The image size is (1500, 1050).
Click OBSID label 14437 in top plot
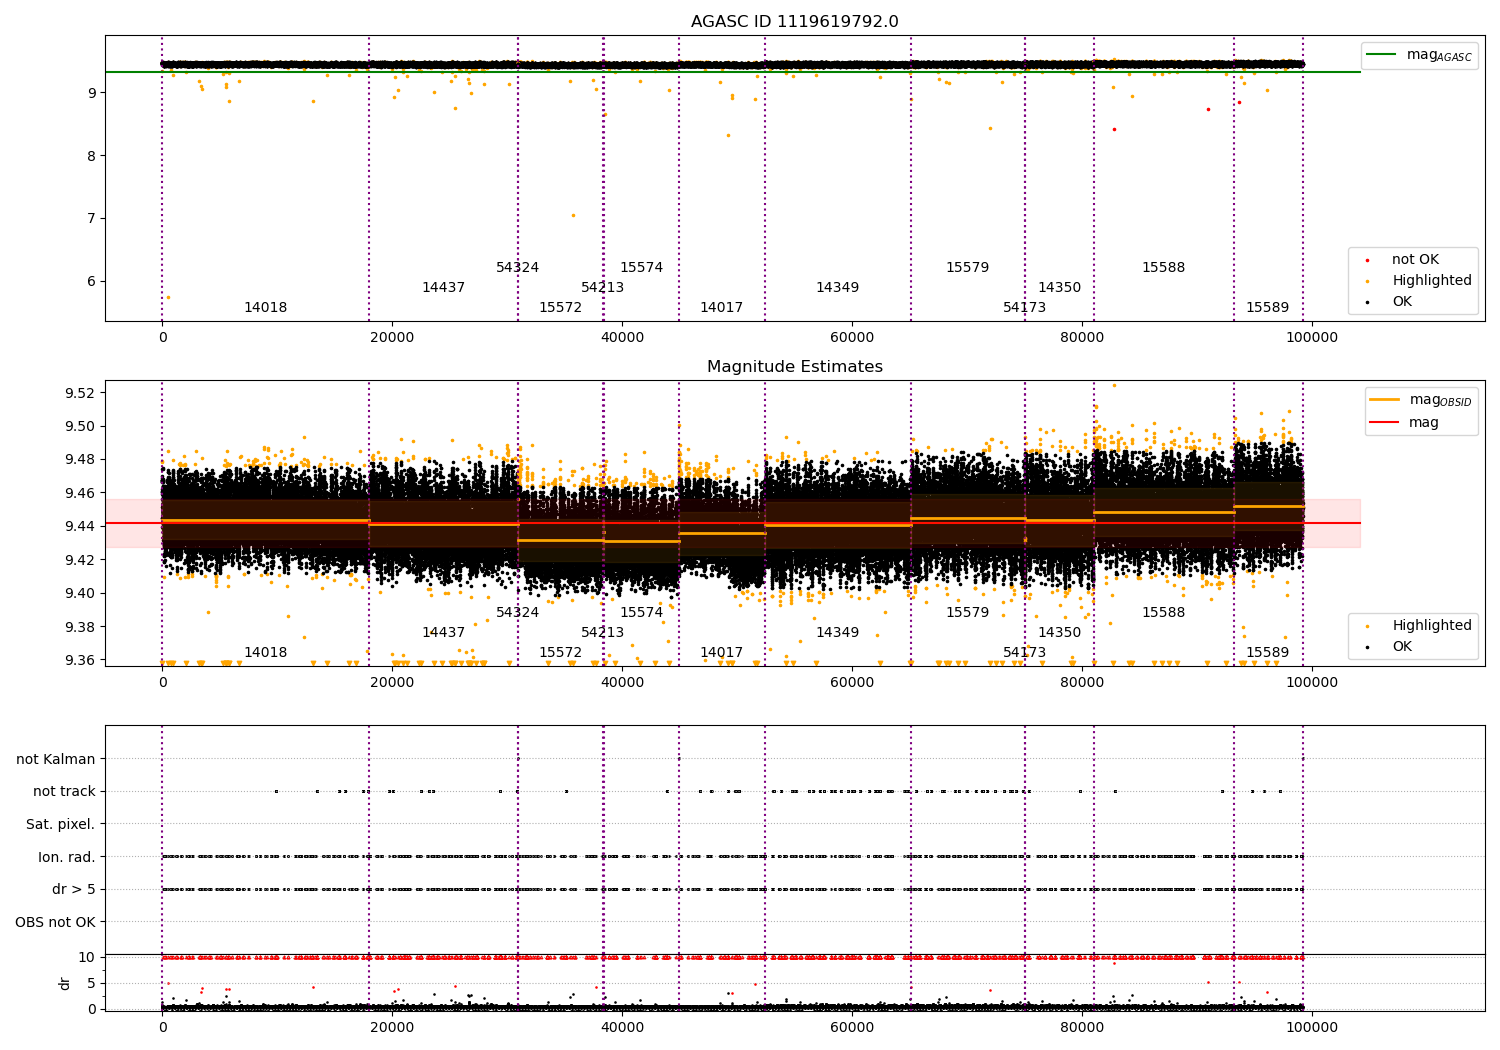pyautogui.click(x=443, y=288)
